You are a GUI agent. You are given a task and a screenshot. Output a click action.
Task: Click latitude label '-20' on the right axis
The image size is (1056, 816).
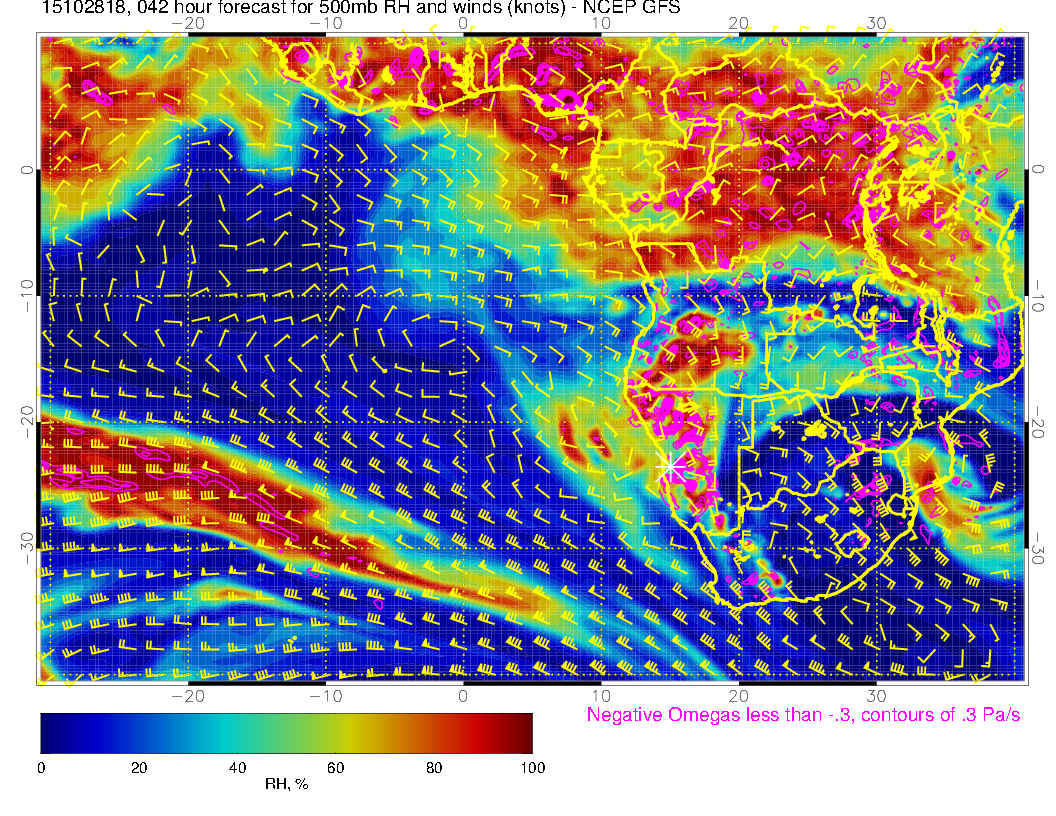[1038, 422]
